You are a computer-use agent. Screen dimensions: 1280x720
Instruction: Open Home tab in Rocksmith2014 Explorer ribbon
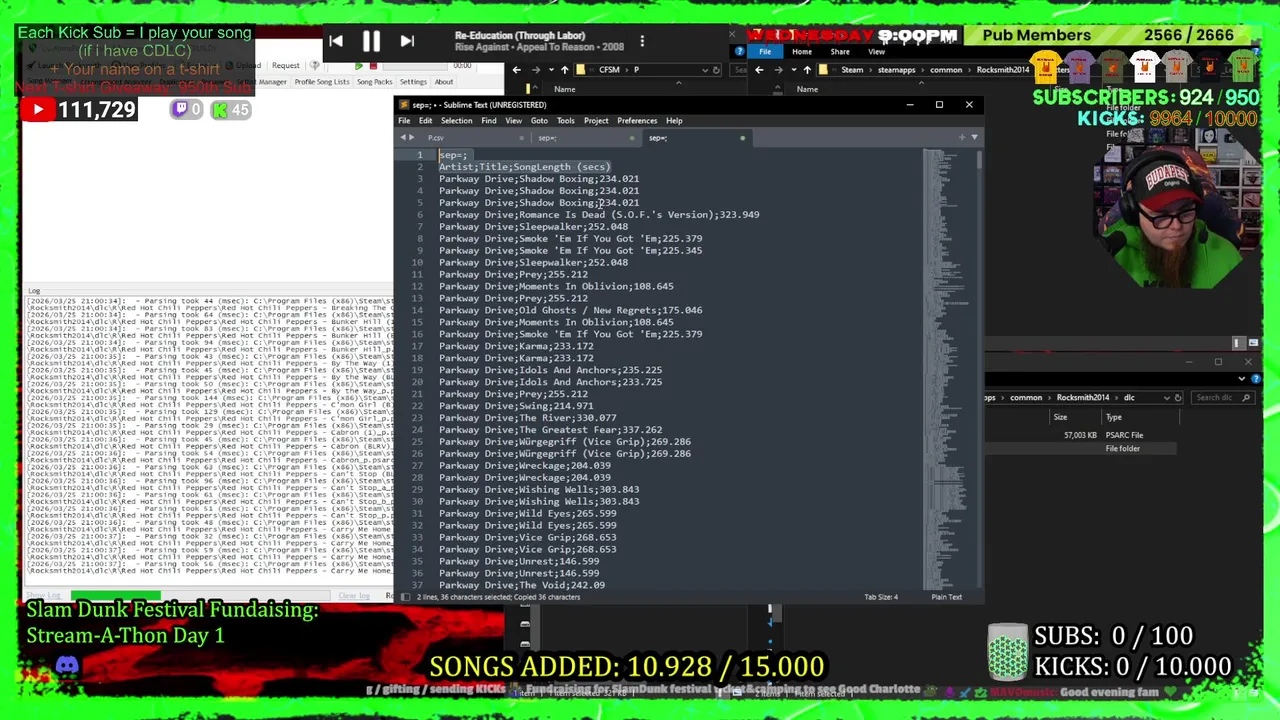(x=802, y=52)
